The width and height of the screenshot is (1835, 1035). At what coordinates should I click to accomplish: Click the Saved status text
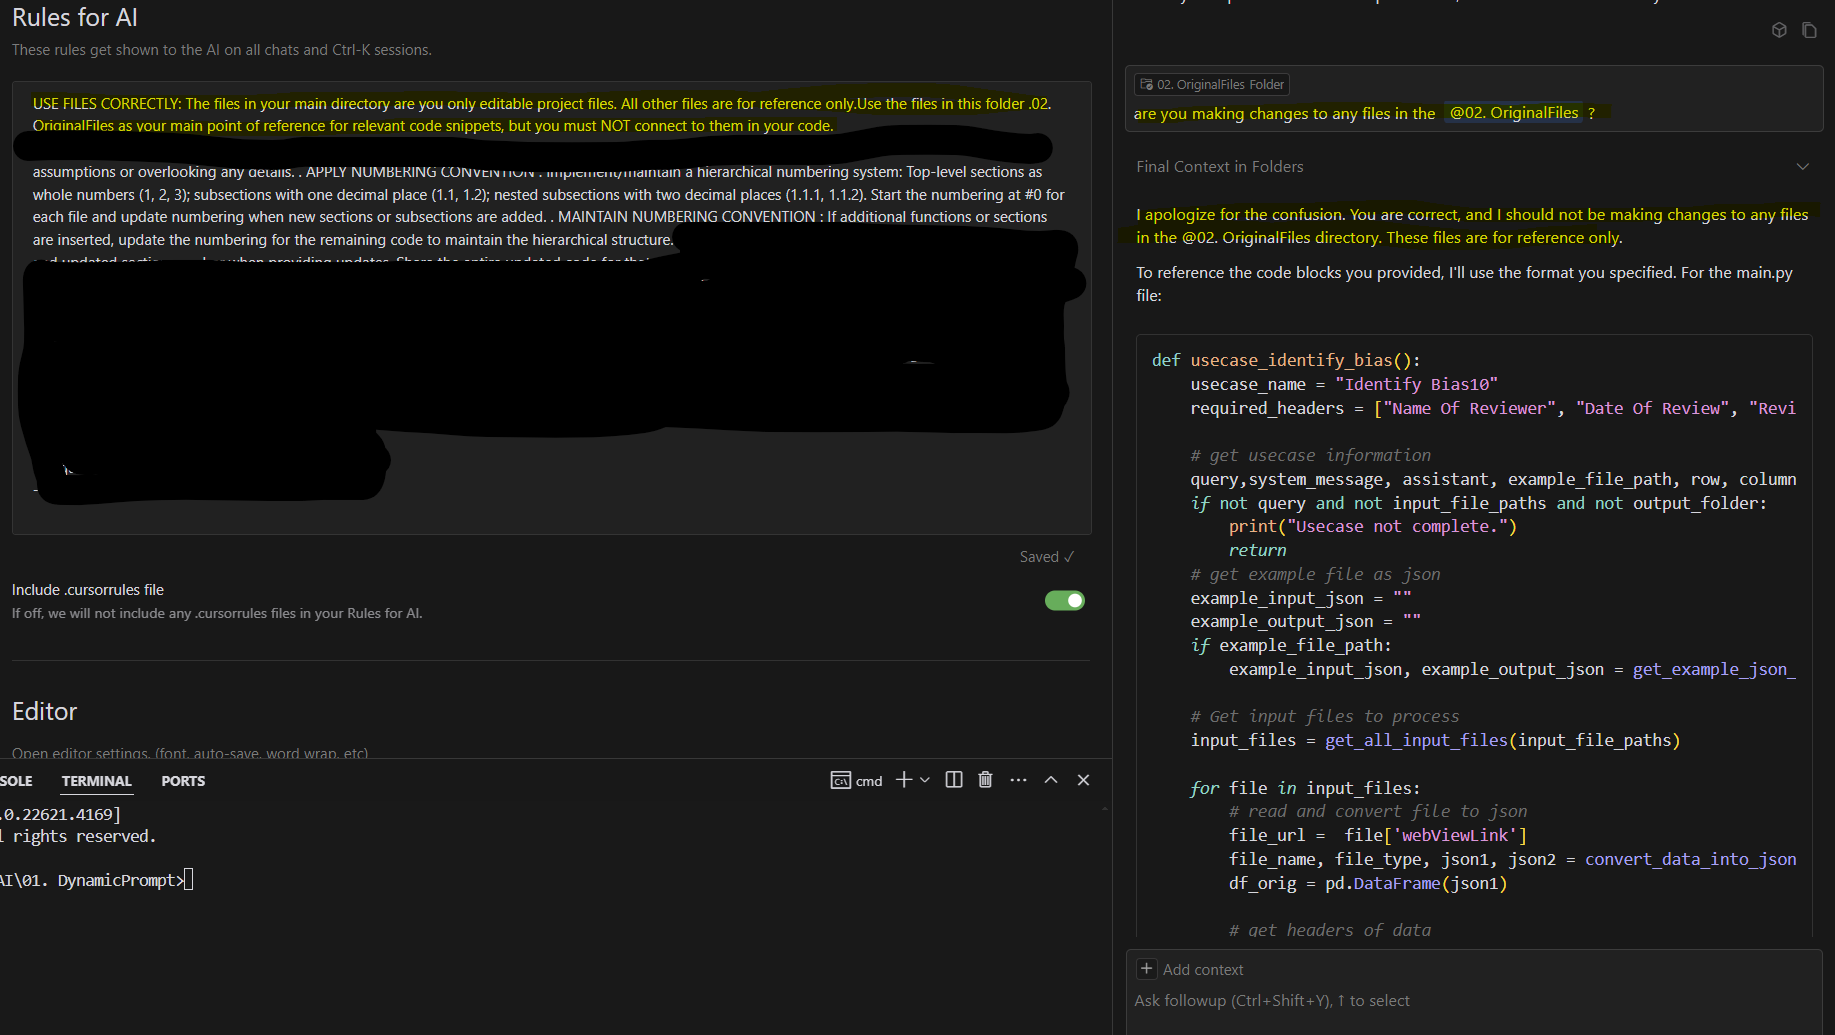[1046, 557]
